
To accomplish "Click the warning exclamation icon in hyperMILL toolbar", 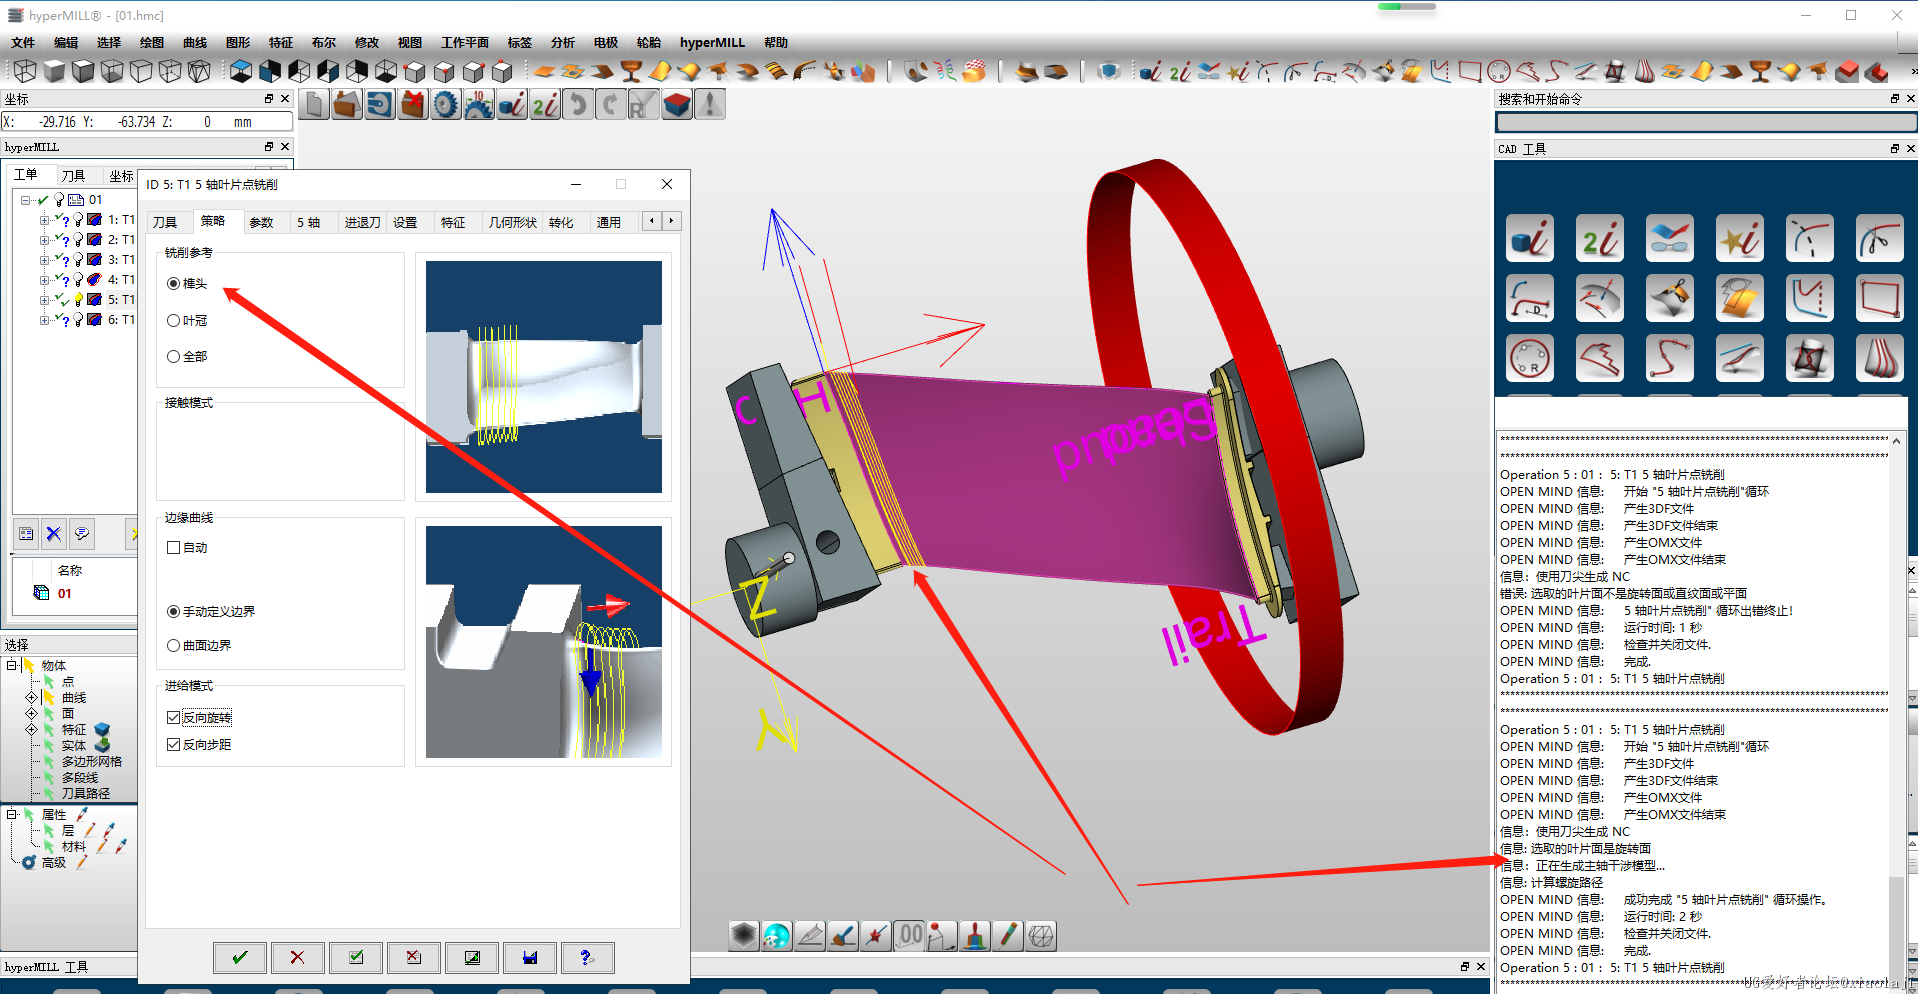I will pyautogui.click(x=710, y=104).
